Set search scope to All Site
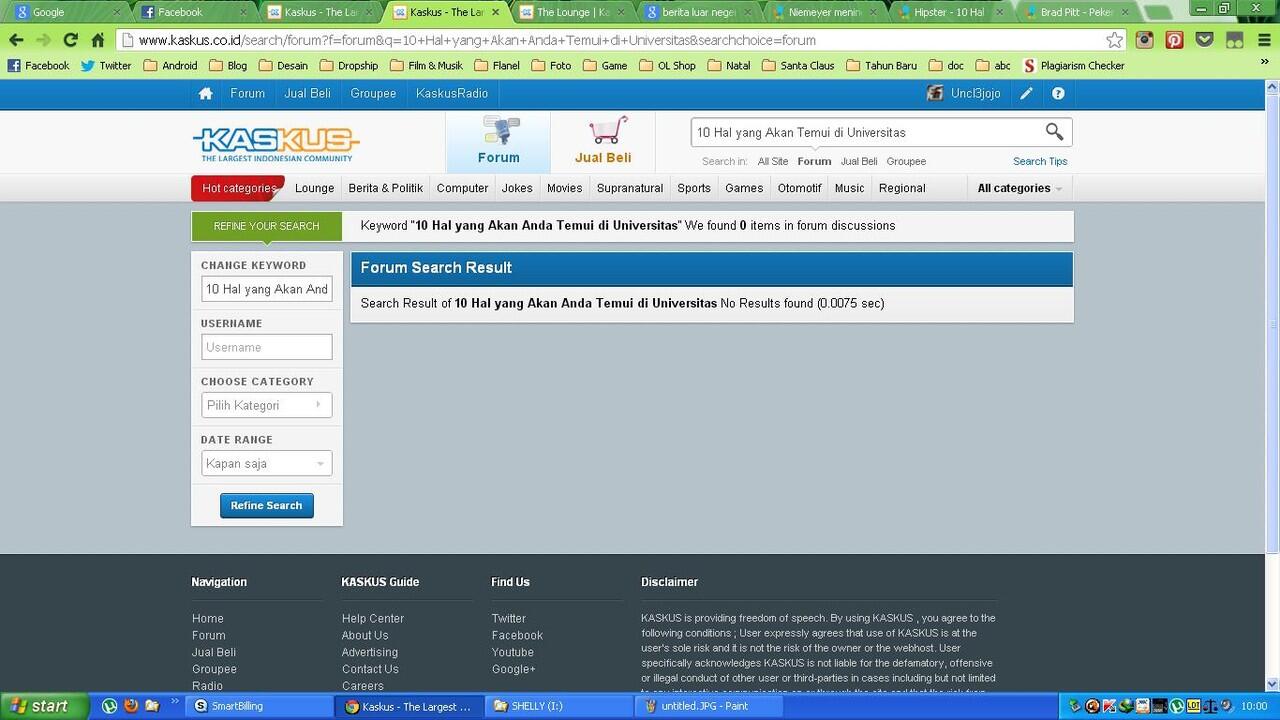1280x720 pixels. pos(773,161)
